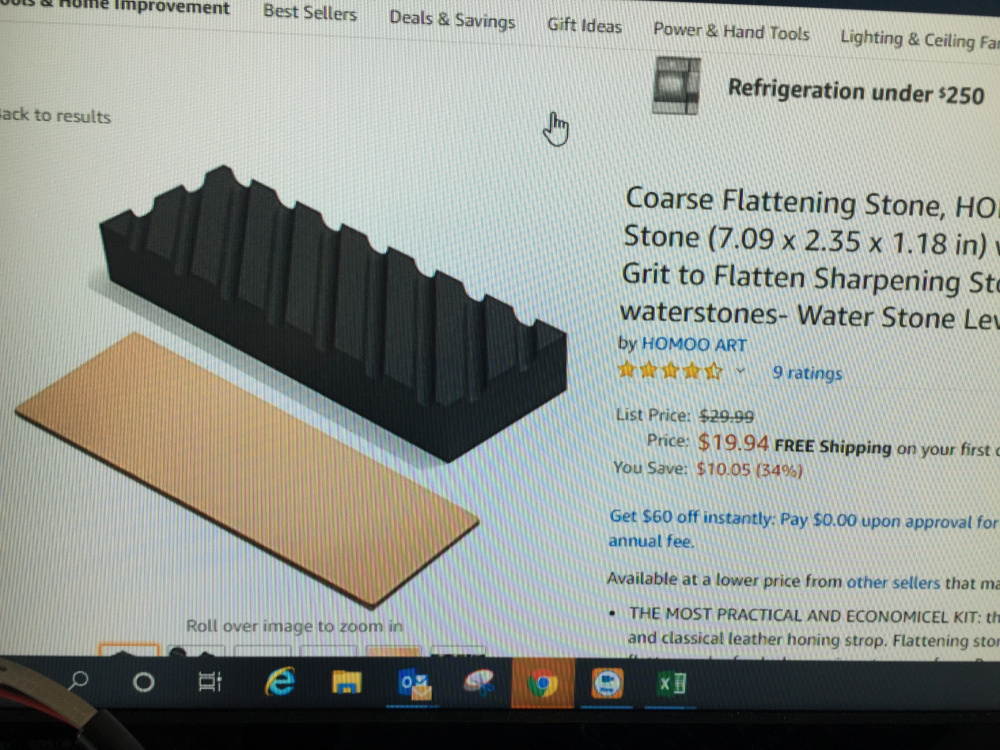The height and width of the screenshot is (750, 1000).
Task: Open the video meeting app taskbar icon
Action: pyautogui.click(x=607, y=684)
